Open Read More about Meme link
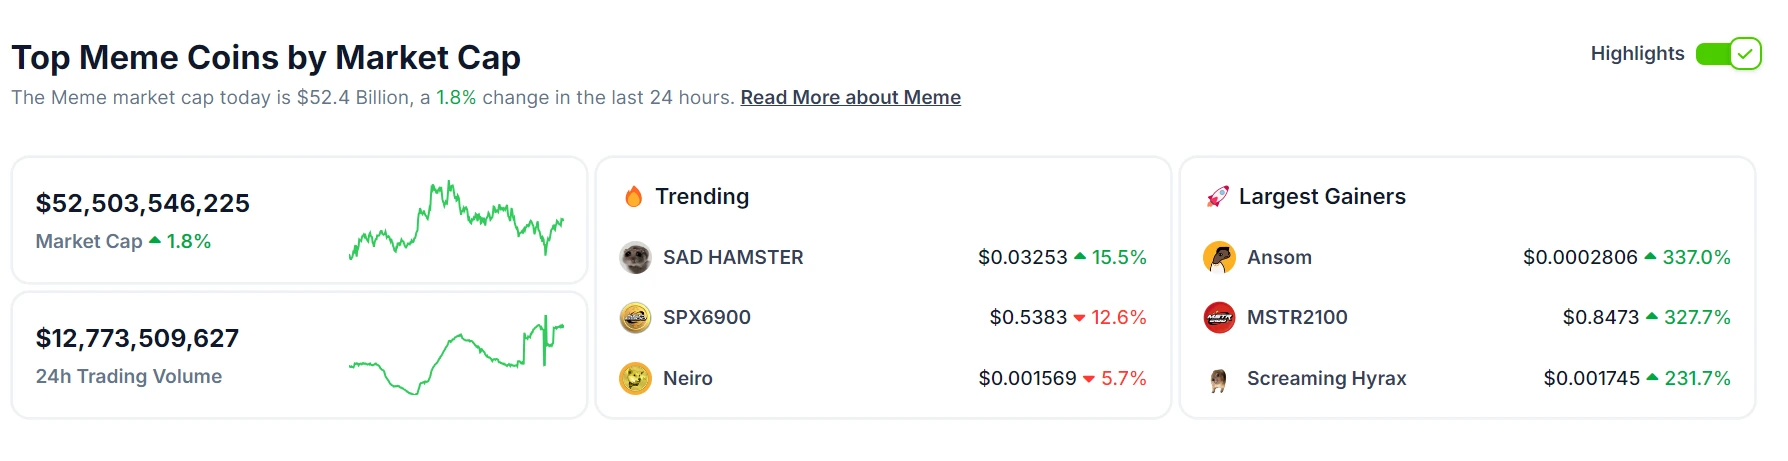Viewport: 1788px width, 461px height. click(850, 98)
